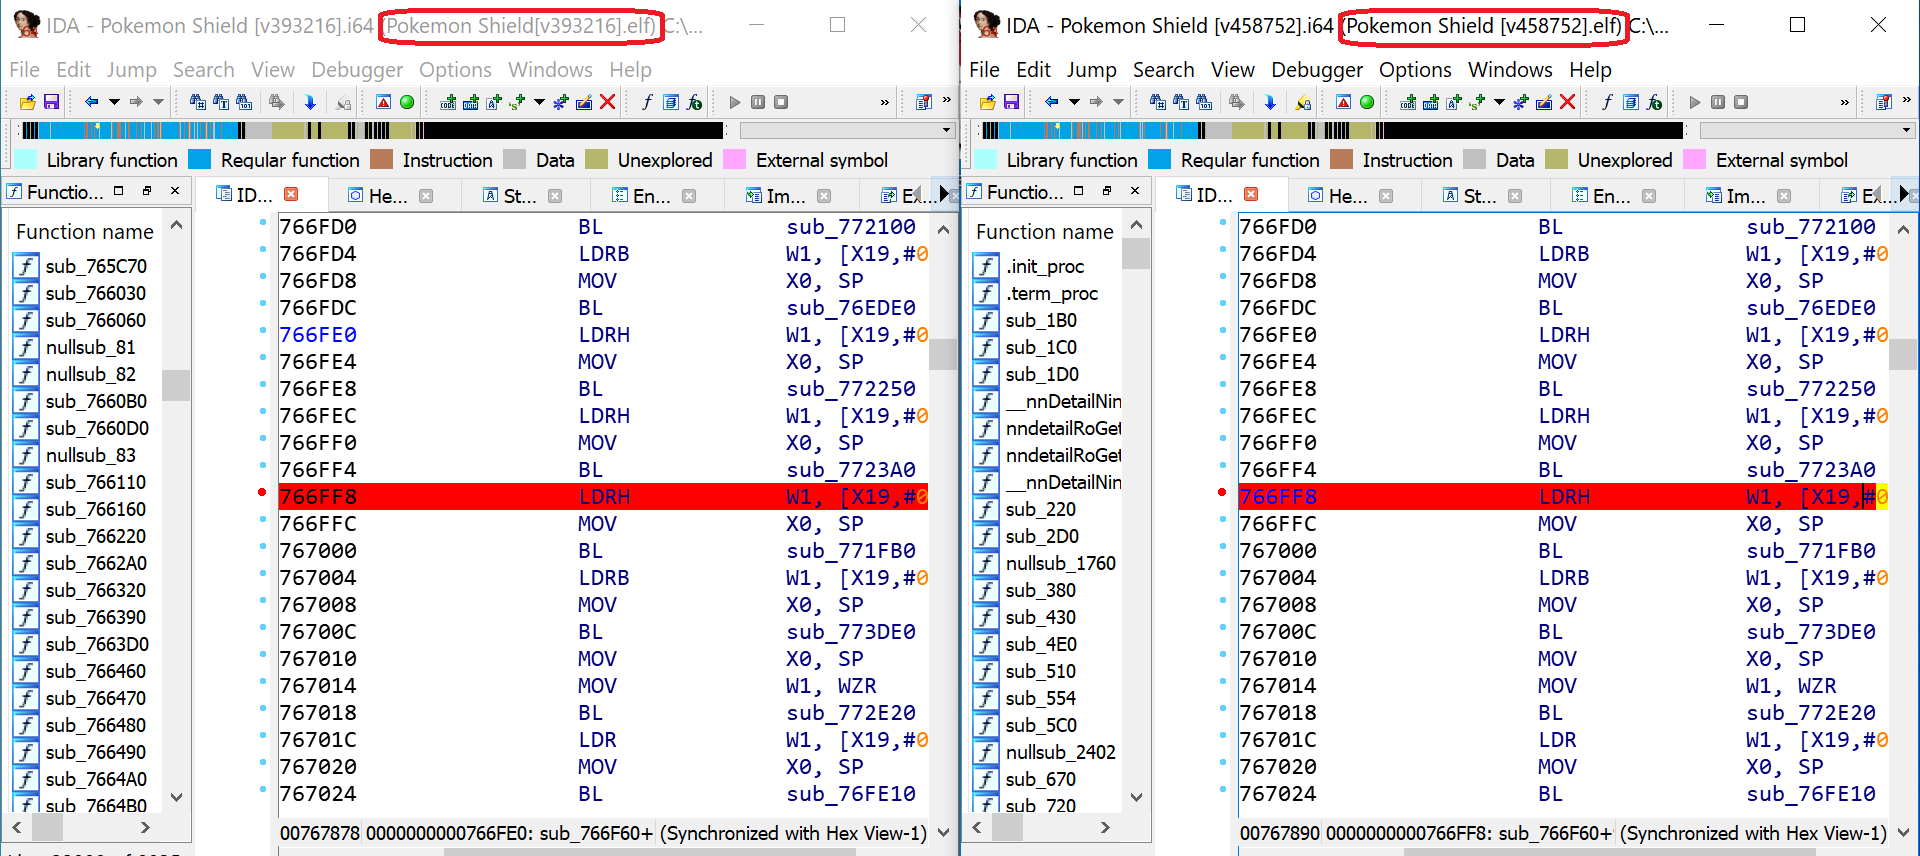Viewport: 1920px width, 856px height.
Task: Click Jump back arrow in right IDA window
Action: tap(1052, 102)
